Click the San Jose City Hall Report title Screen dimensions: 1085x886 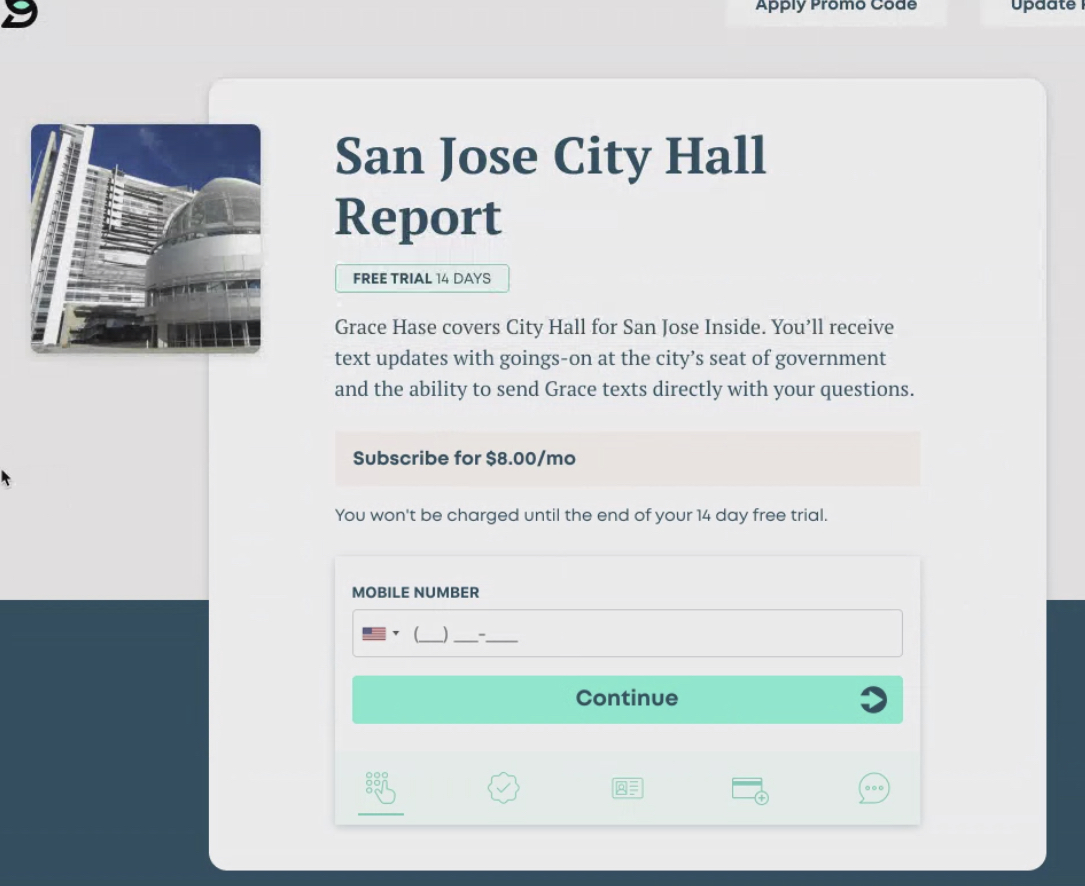point(551,186)
